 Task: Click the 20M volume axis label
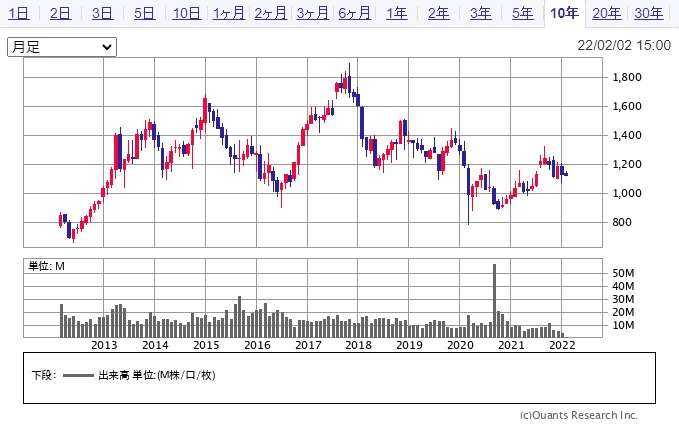coord(623,312)
